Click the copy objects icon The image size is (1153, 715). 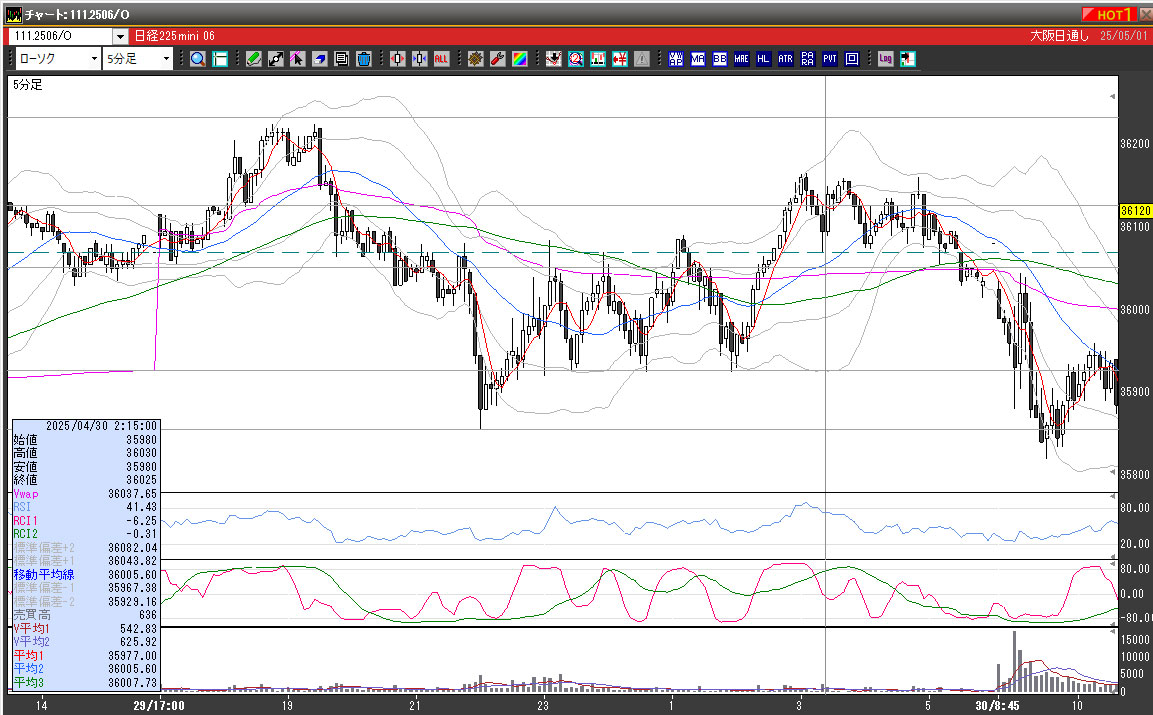click(x=341, y=59)
